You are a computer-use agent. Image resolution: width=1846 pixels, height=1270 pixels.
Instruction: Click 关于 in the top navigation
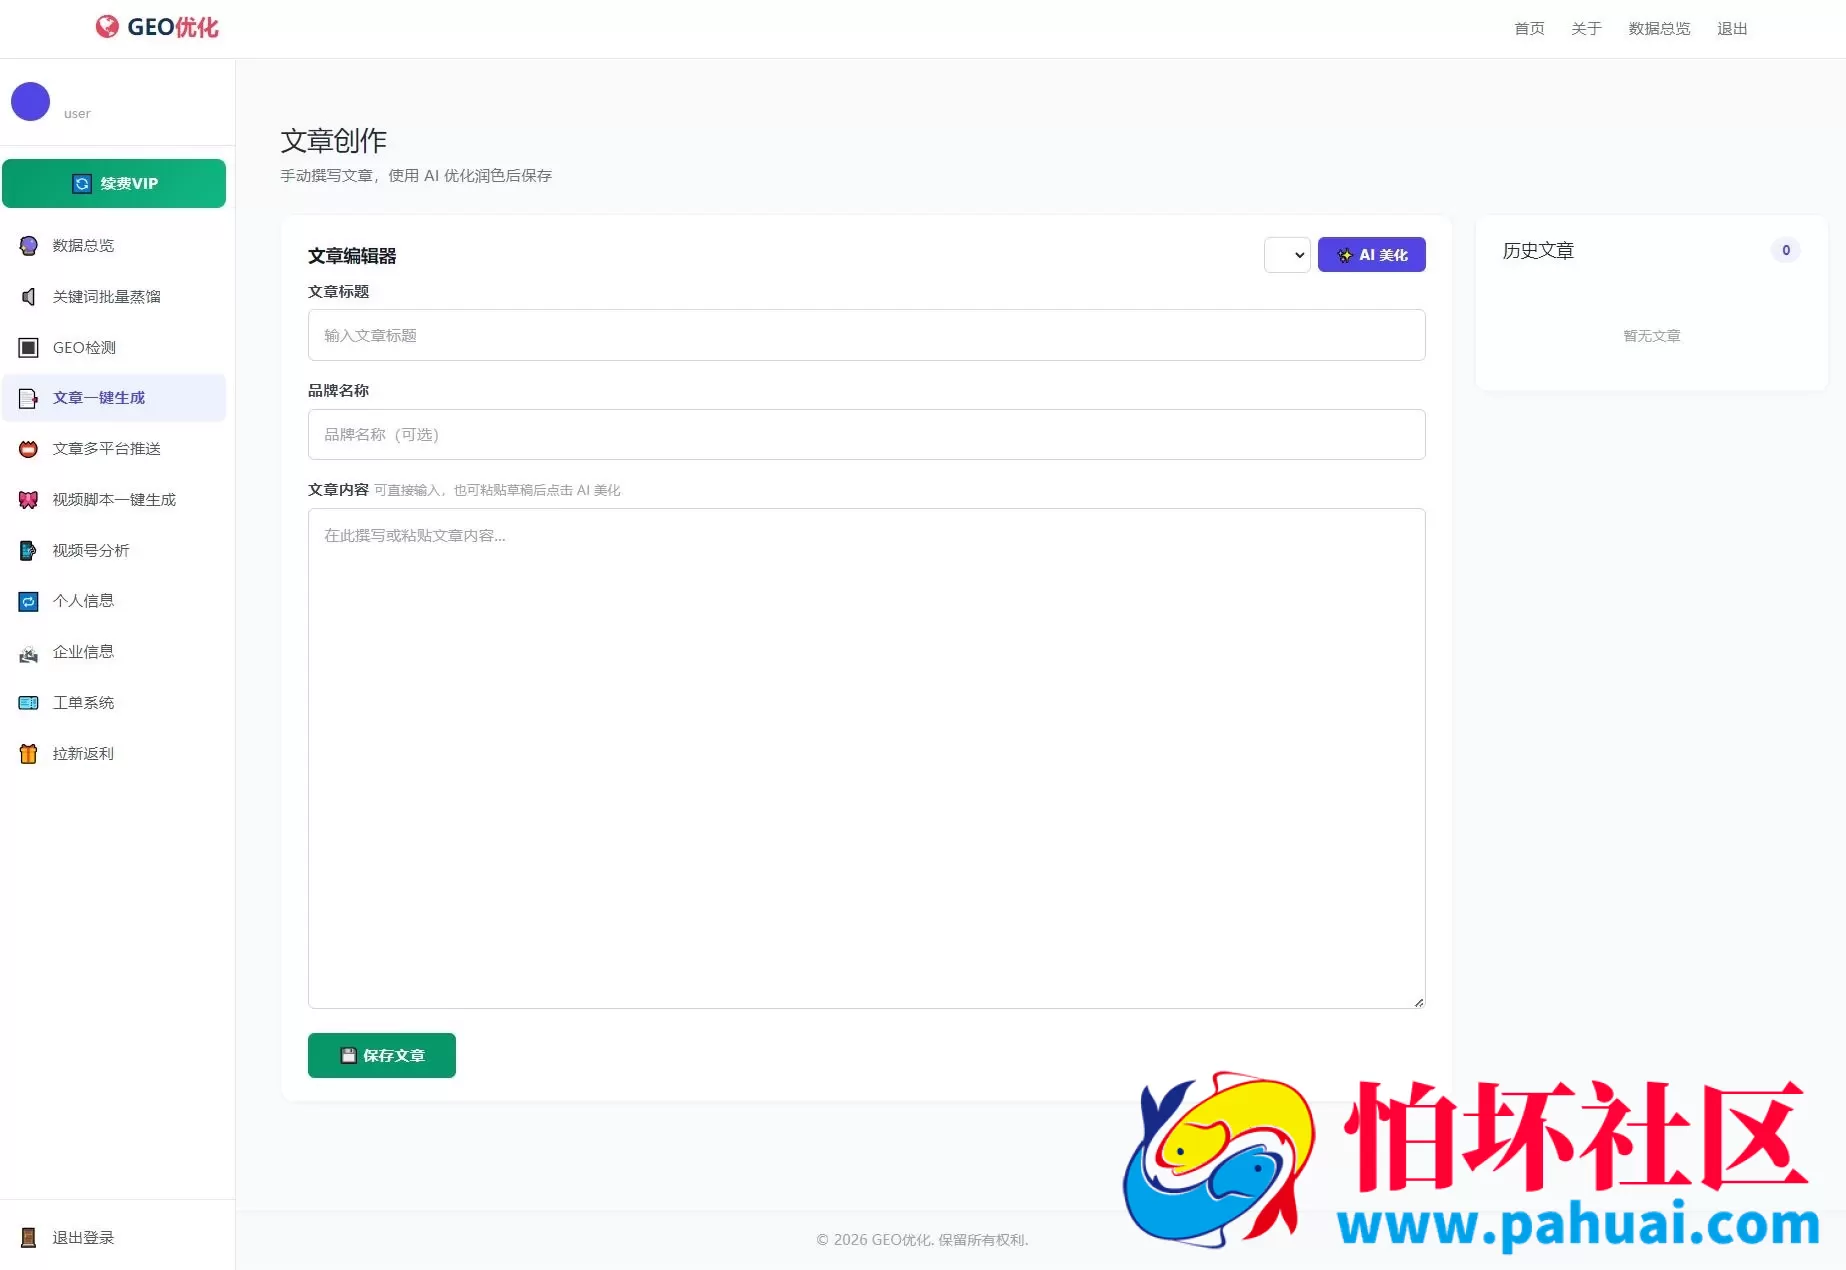coord(1586,29)
